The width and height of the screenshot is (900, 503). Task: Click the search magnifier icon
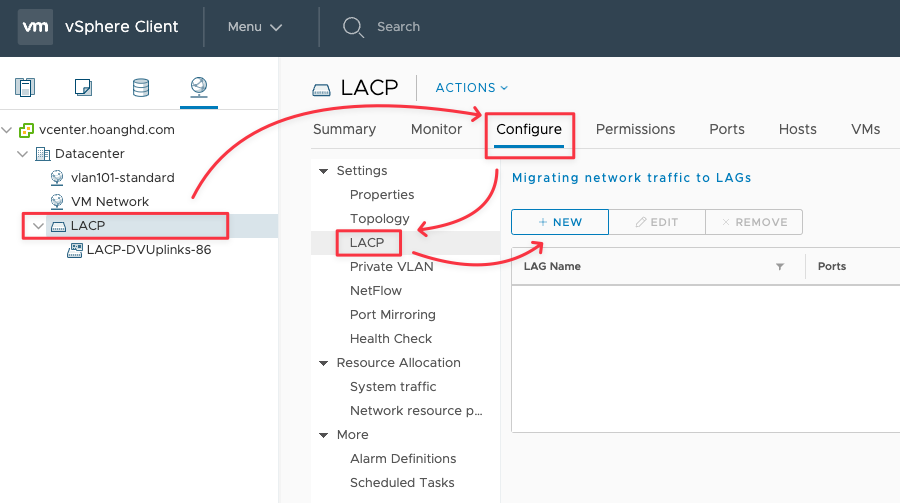point(353,27)
